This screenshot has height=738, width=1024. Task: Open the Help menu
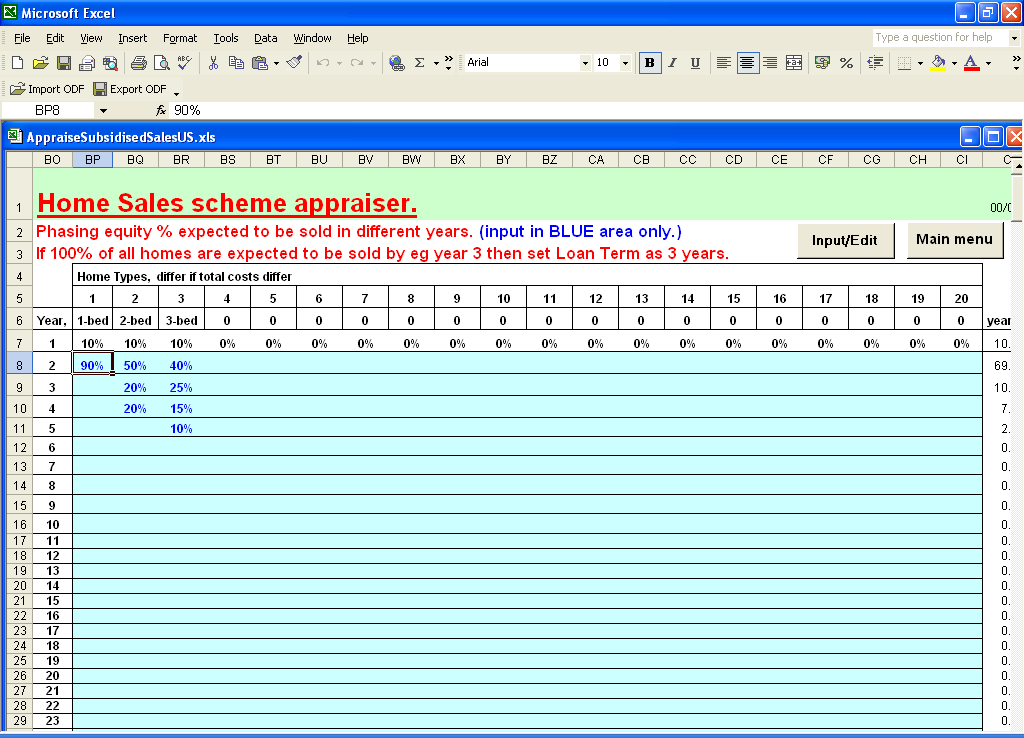point(357,38)
